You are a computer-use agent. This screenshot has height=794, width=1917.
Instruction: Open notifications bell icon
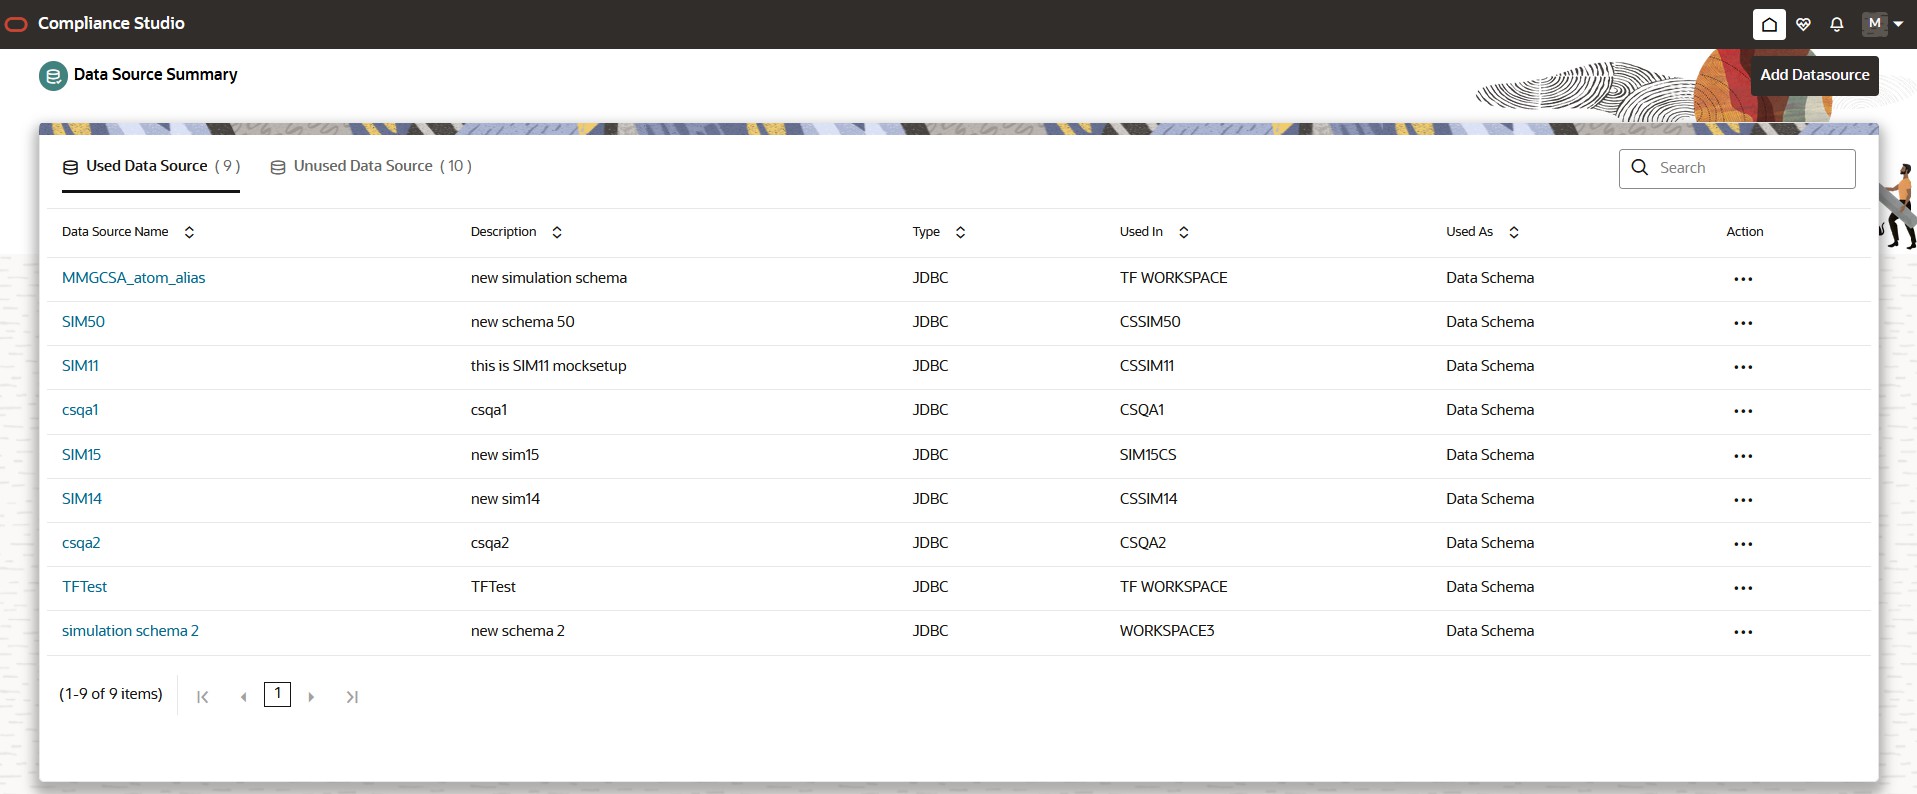point(1836,24)
